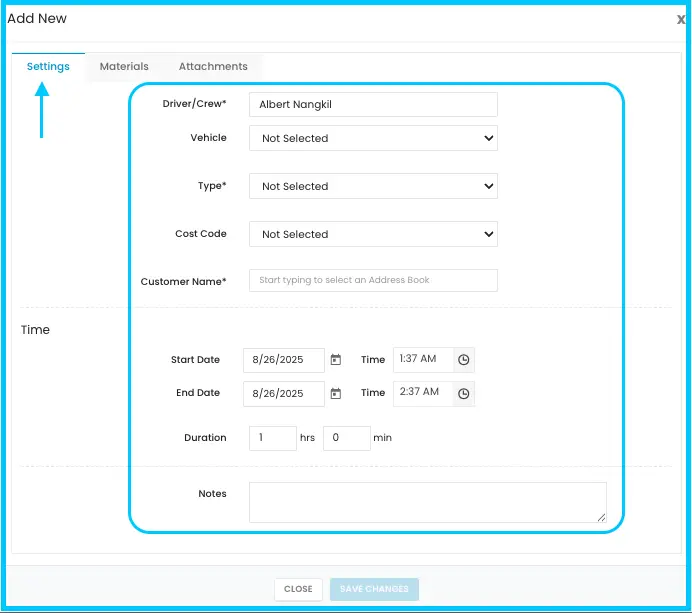
Task: Close the Add New dialog with X
Action: pyautogui.click(x=681, y=19)
